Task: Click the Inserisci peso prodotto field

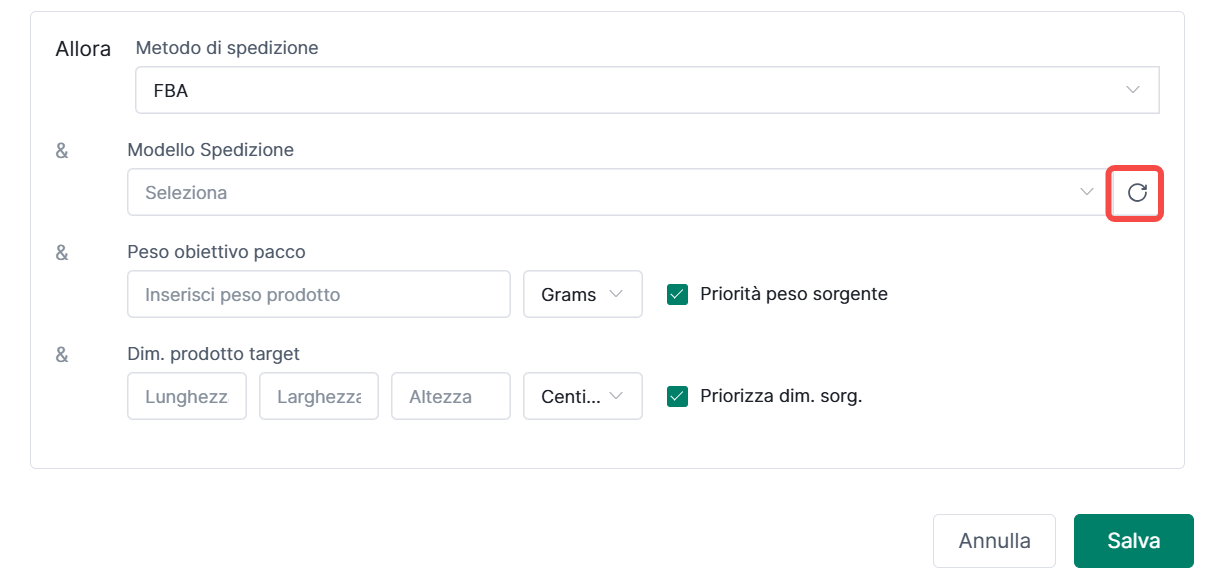Action: click(x=318, y=295)
